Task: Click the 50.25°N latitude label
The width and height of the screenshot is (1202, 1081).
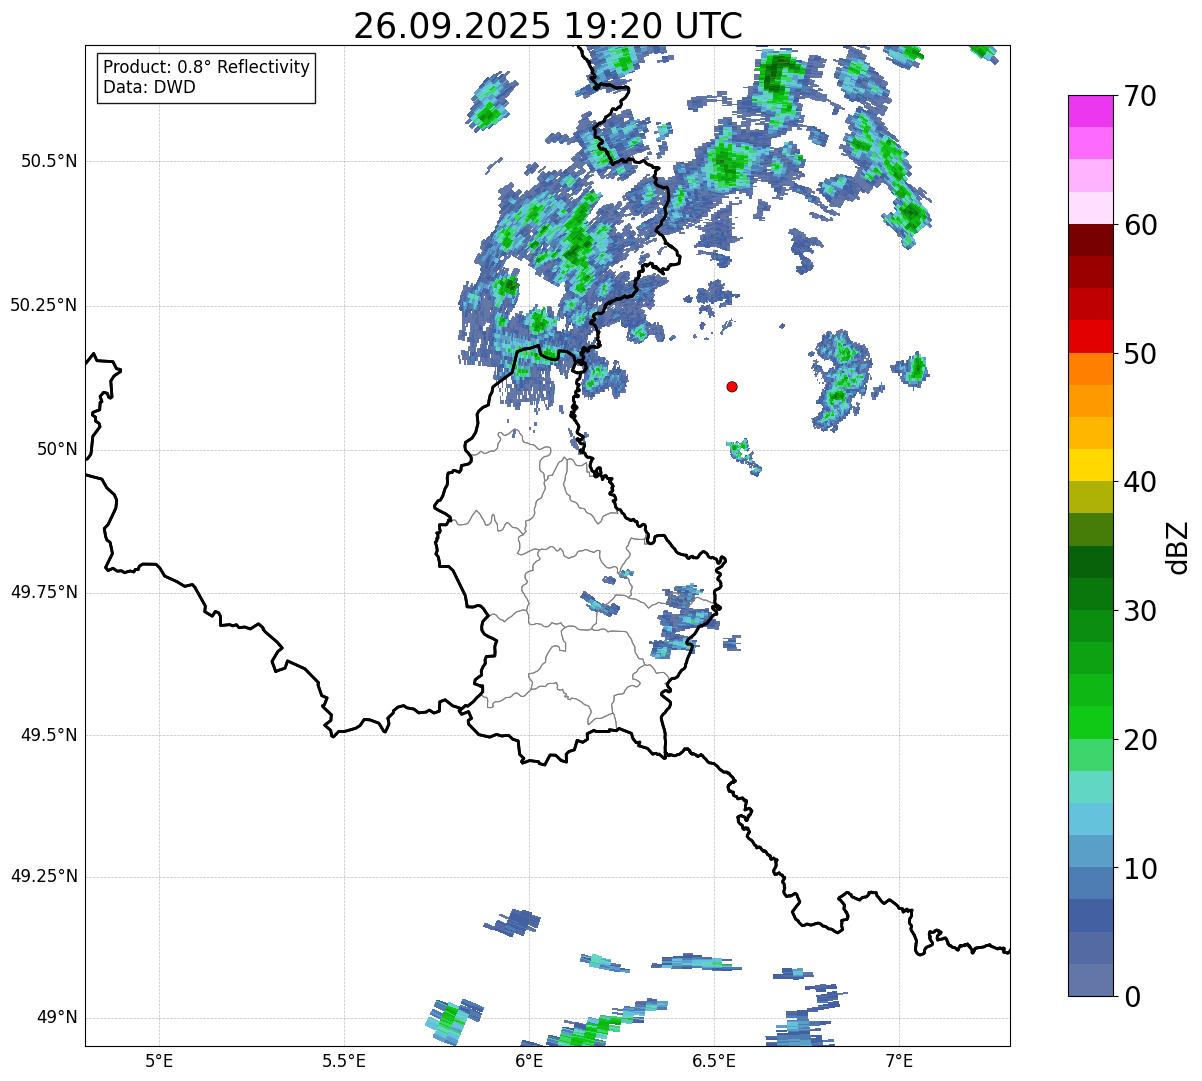Action: [44, 305]
